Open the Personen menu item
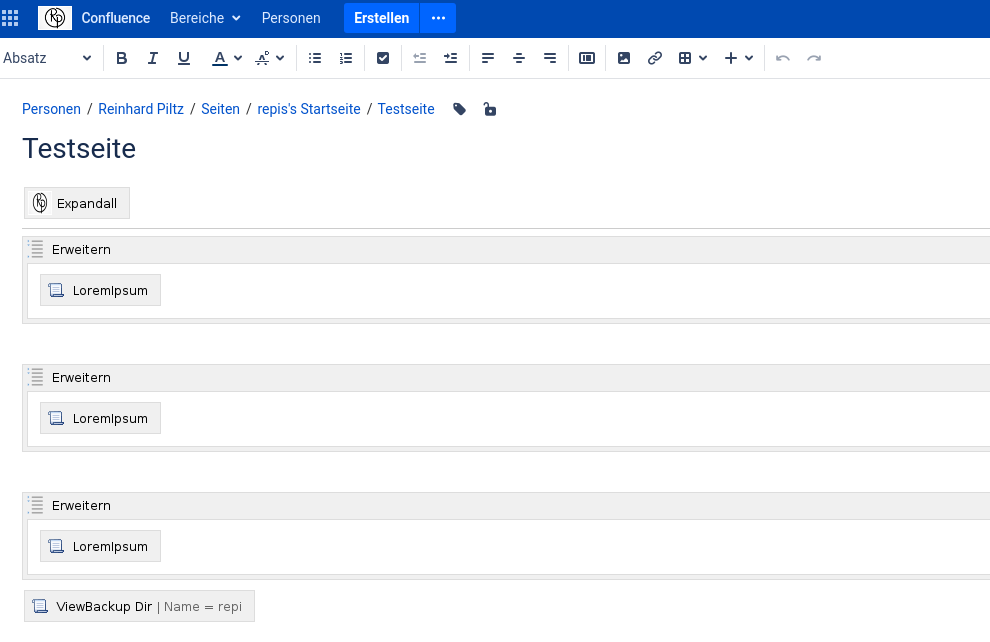Screen dimensions: 990x642 click(x=291, y=18)
